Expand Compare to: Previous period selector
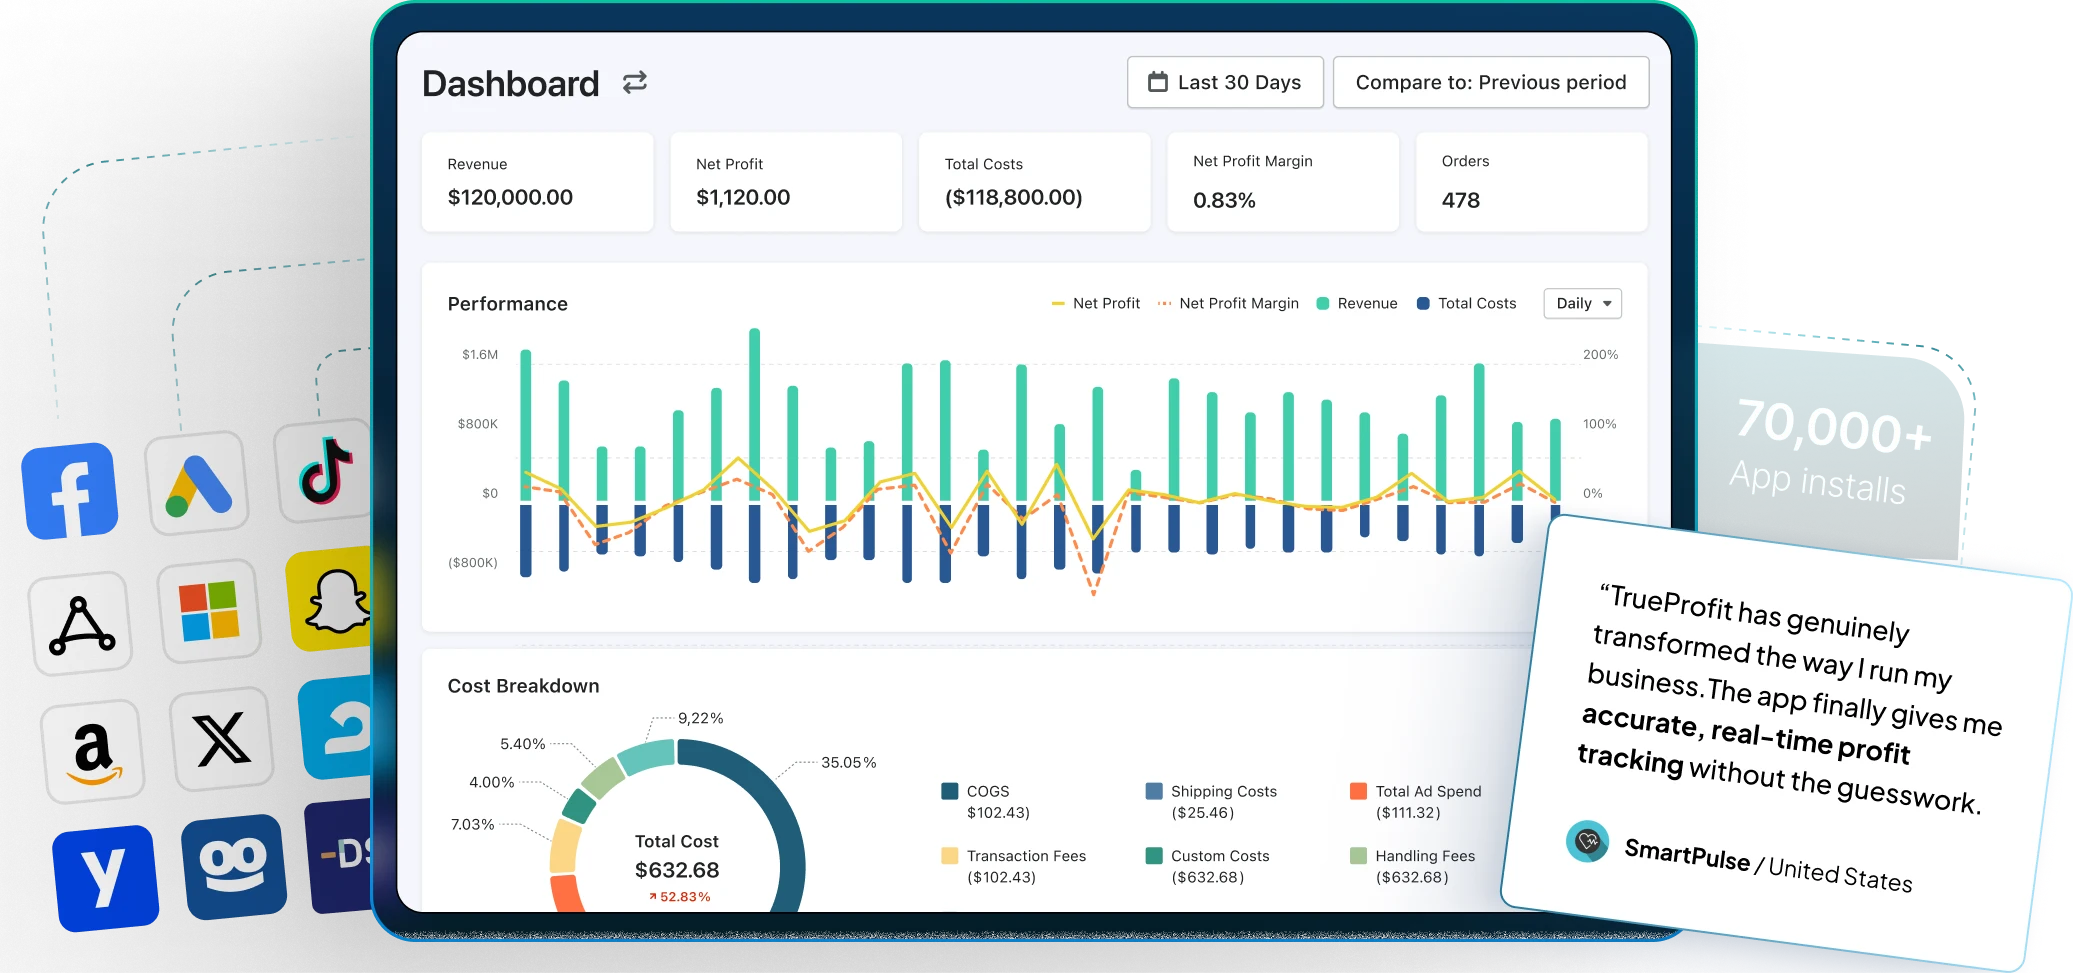 click(1490, 82)
